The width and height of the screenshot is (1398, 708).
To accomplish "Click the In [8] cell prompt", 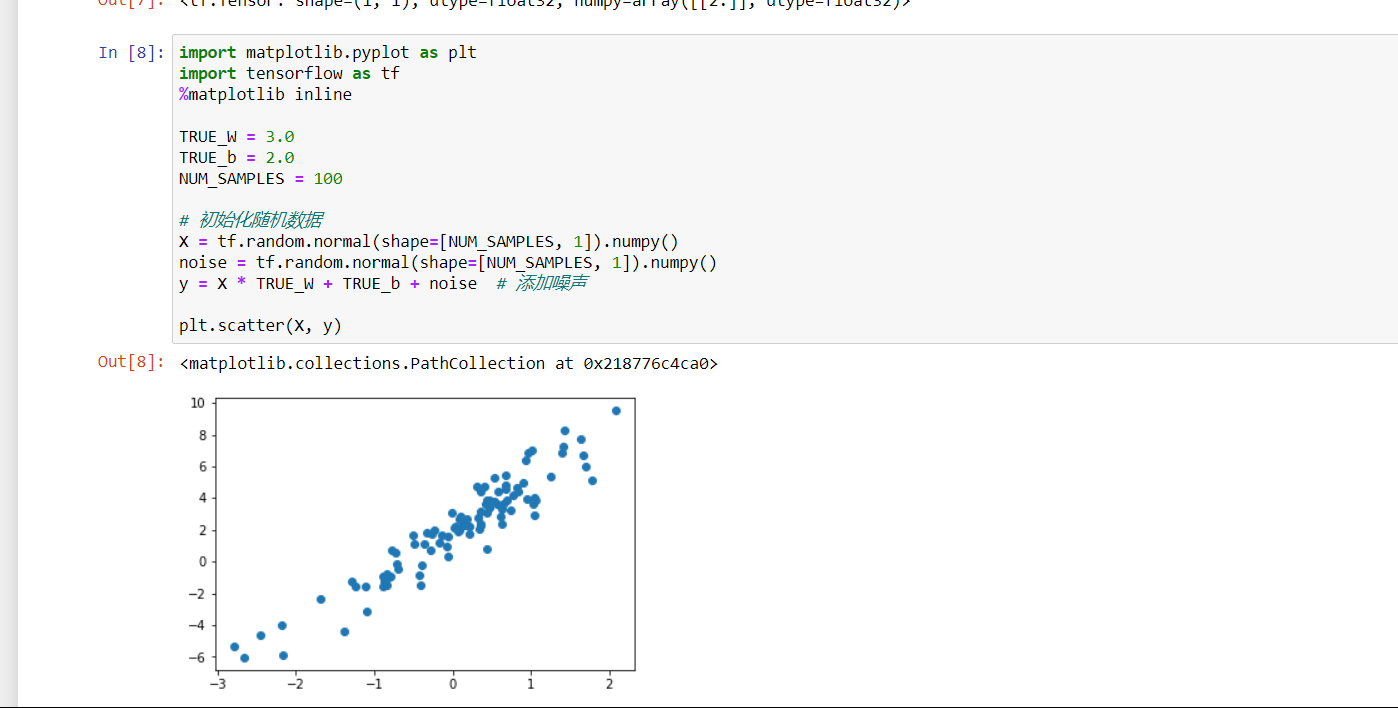I will click(x=131, y=53).
